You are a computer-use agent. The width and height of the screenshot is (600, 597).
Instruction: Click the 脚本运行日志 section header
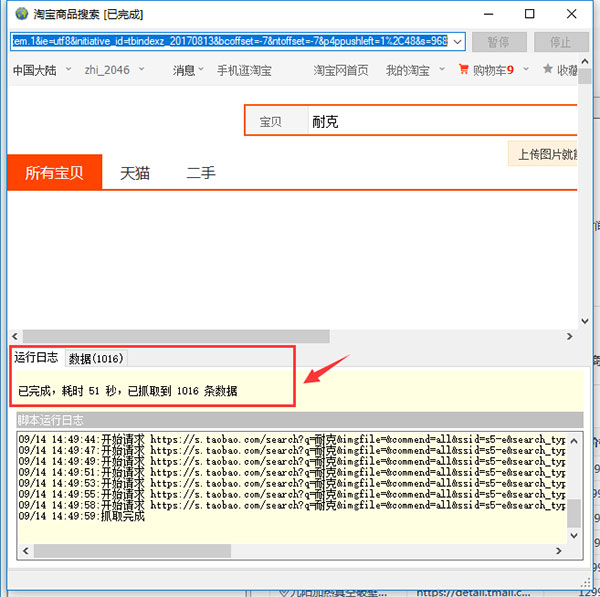300,420
